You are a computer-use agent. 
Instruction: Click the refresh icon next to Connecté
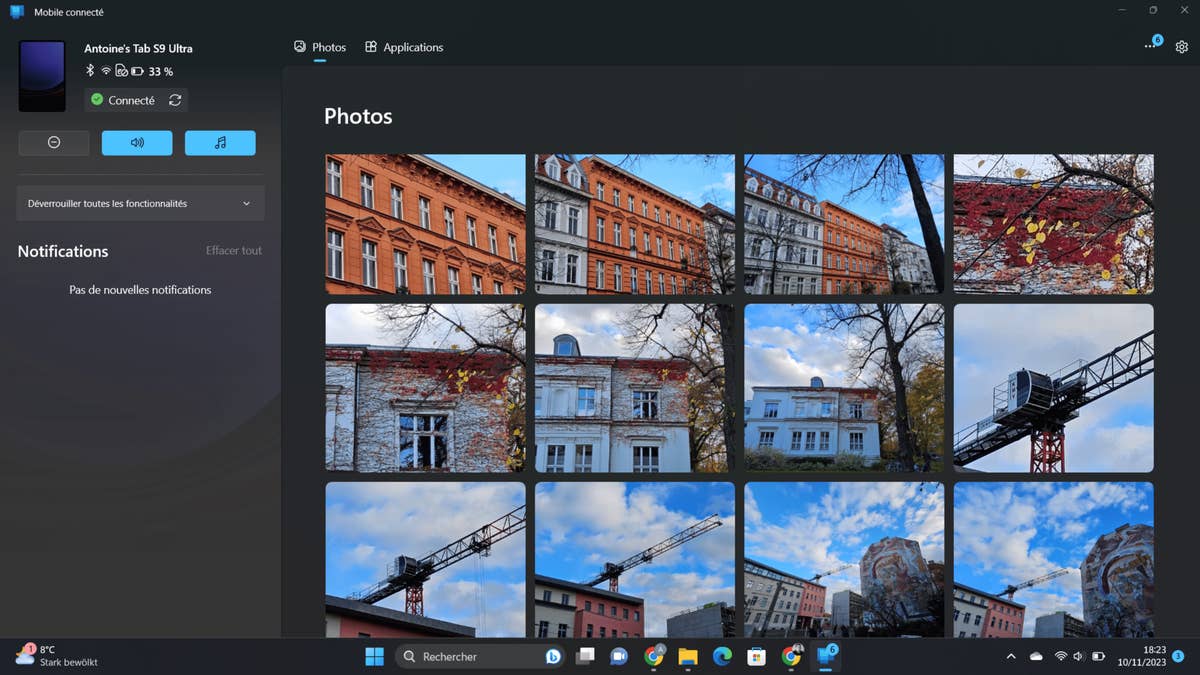click(x=175, y=100)
